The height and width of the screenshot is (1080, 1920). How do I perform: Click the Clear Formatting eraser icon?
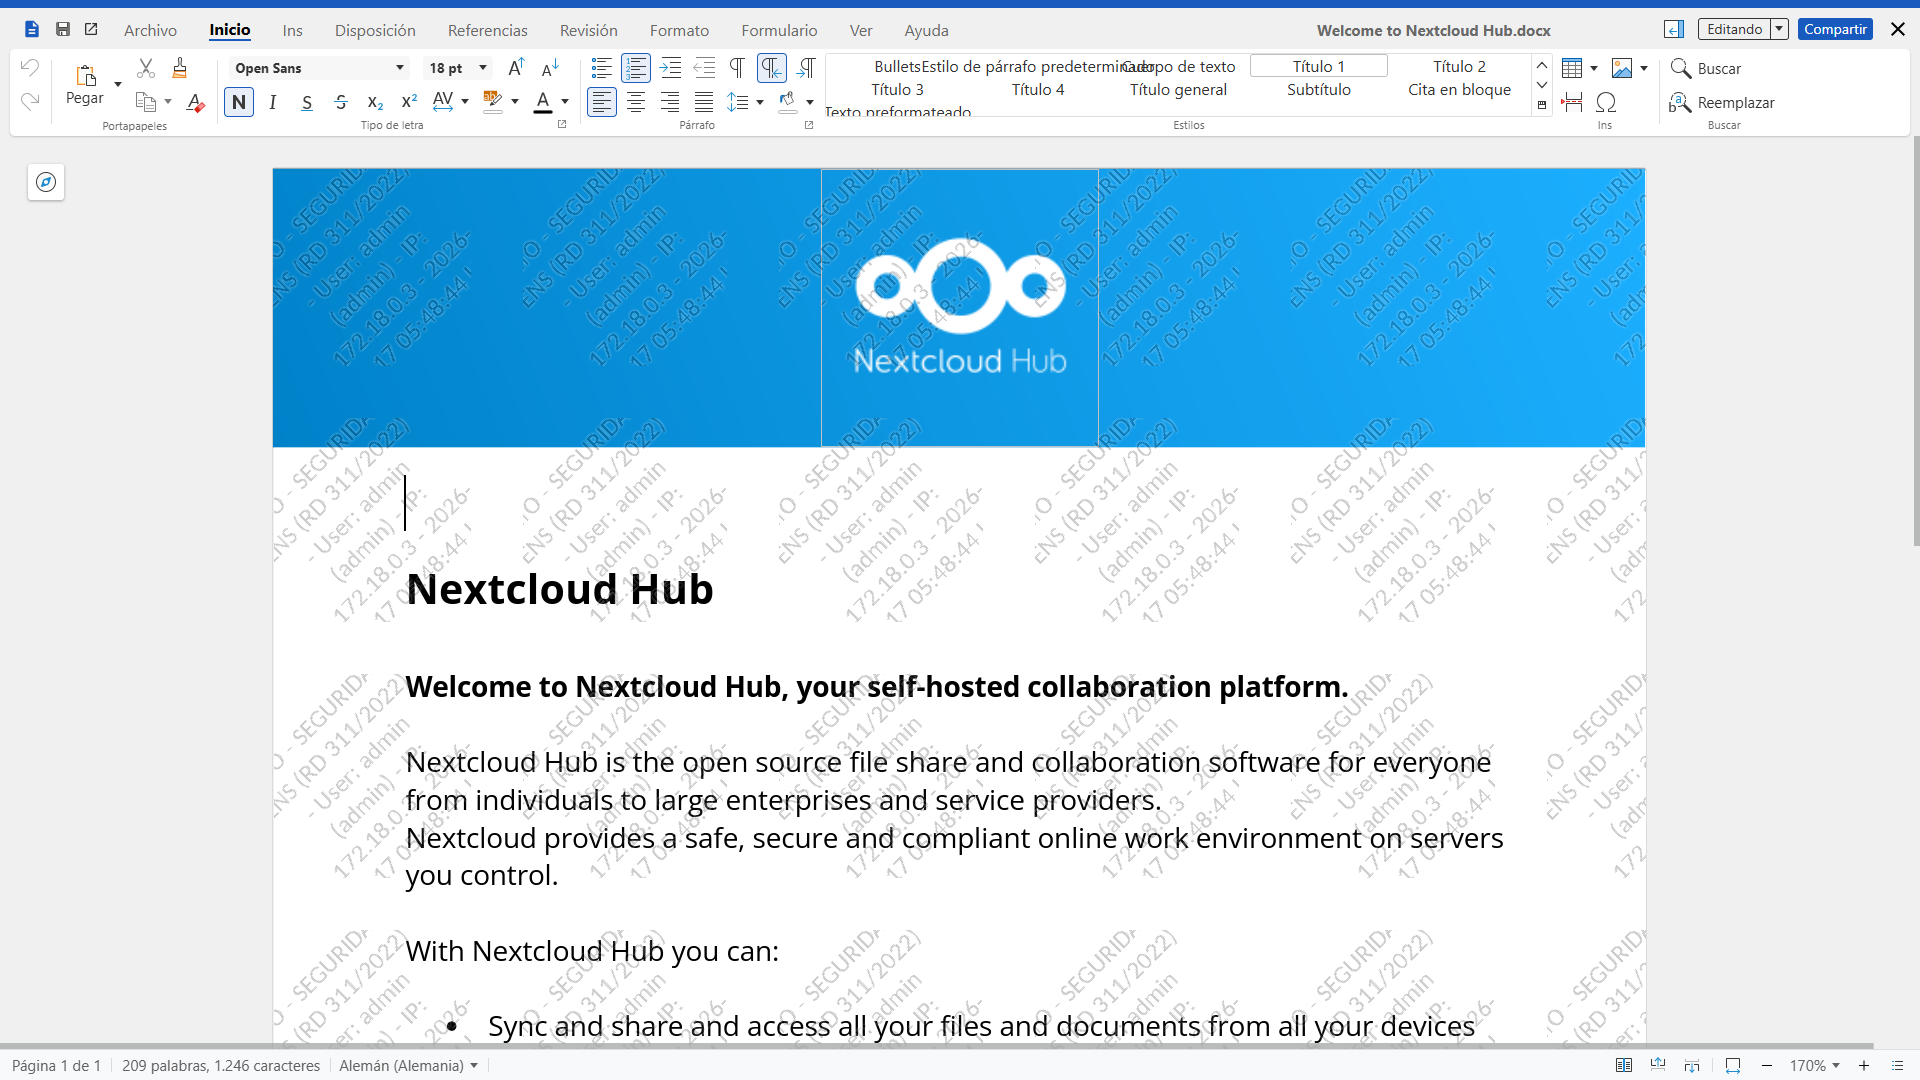click(x=196, y=102)
